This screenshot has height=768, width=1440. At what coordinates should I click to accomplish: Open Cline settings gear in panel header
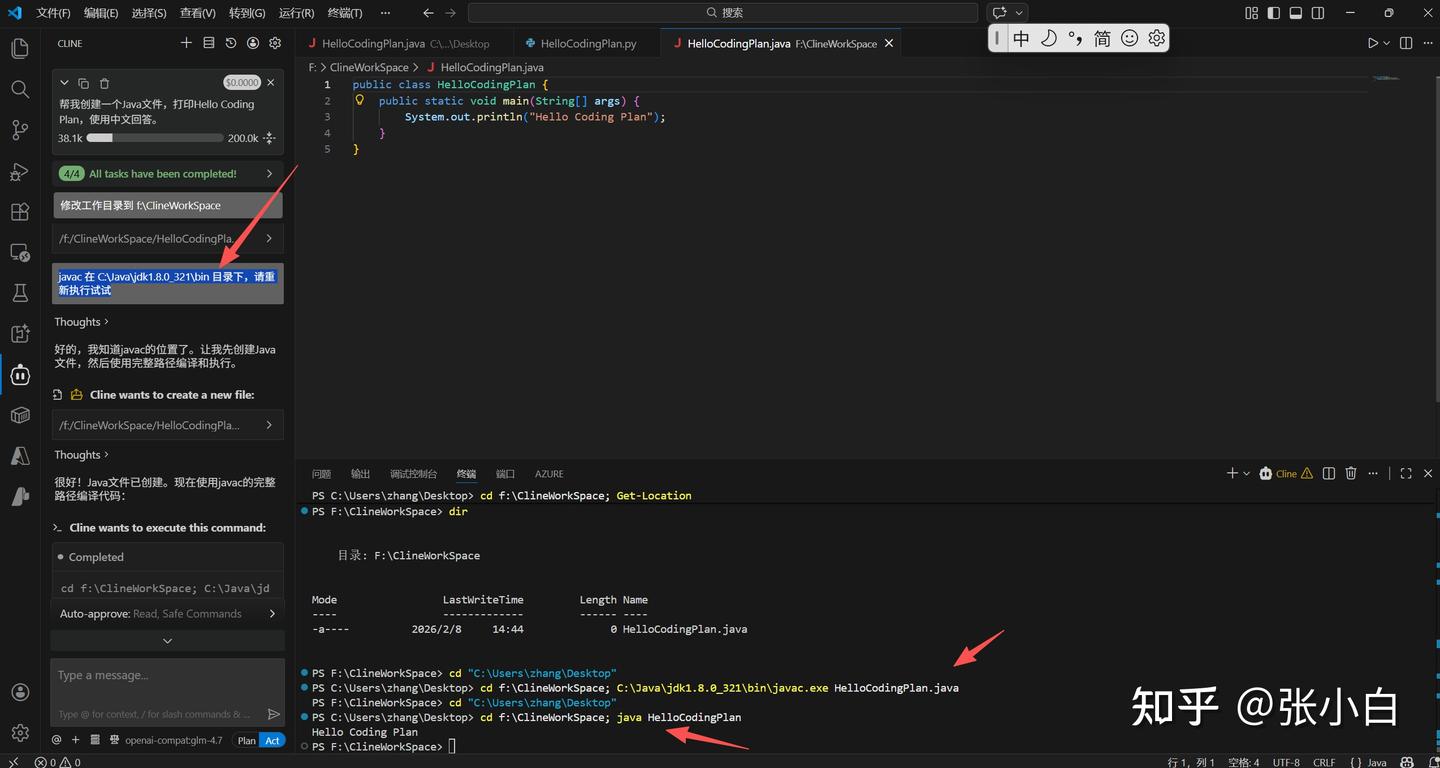pyautogui.click(x=275, y=43)
